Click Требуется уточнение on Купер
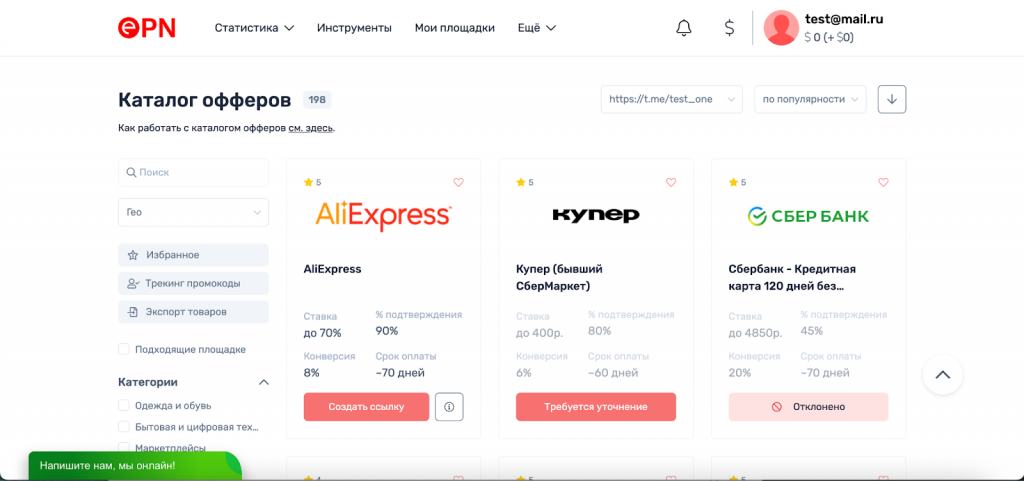The width and height of the screenshot is (1024, 481). (596, 407)
